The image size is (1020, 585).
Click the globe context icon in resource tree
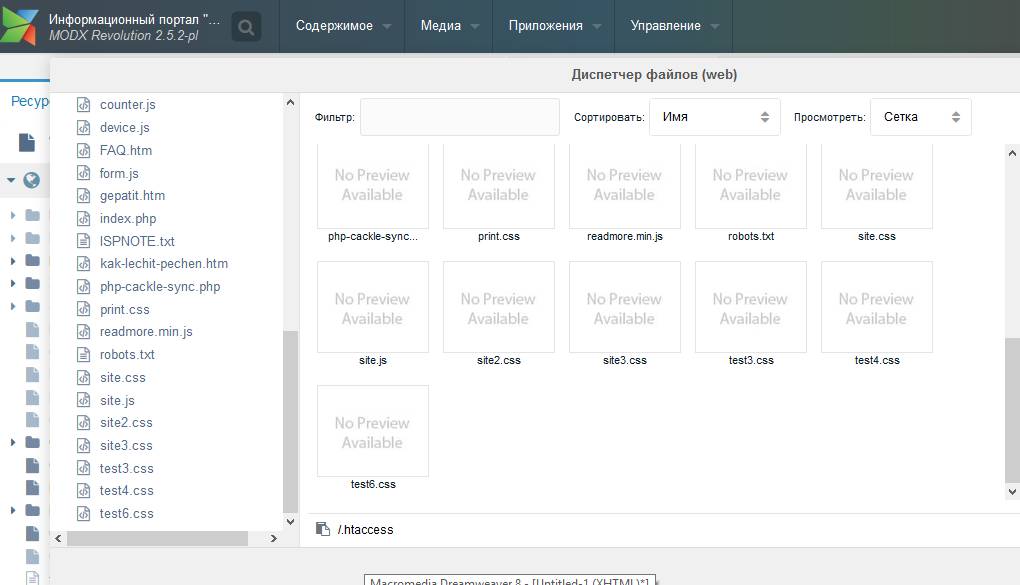32,181
